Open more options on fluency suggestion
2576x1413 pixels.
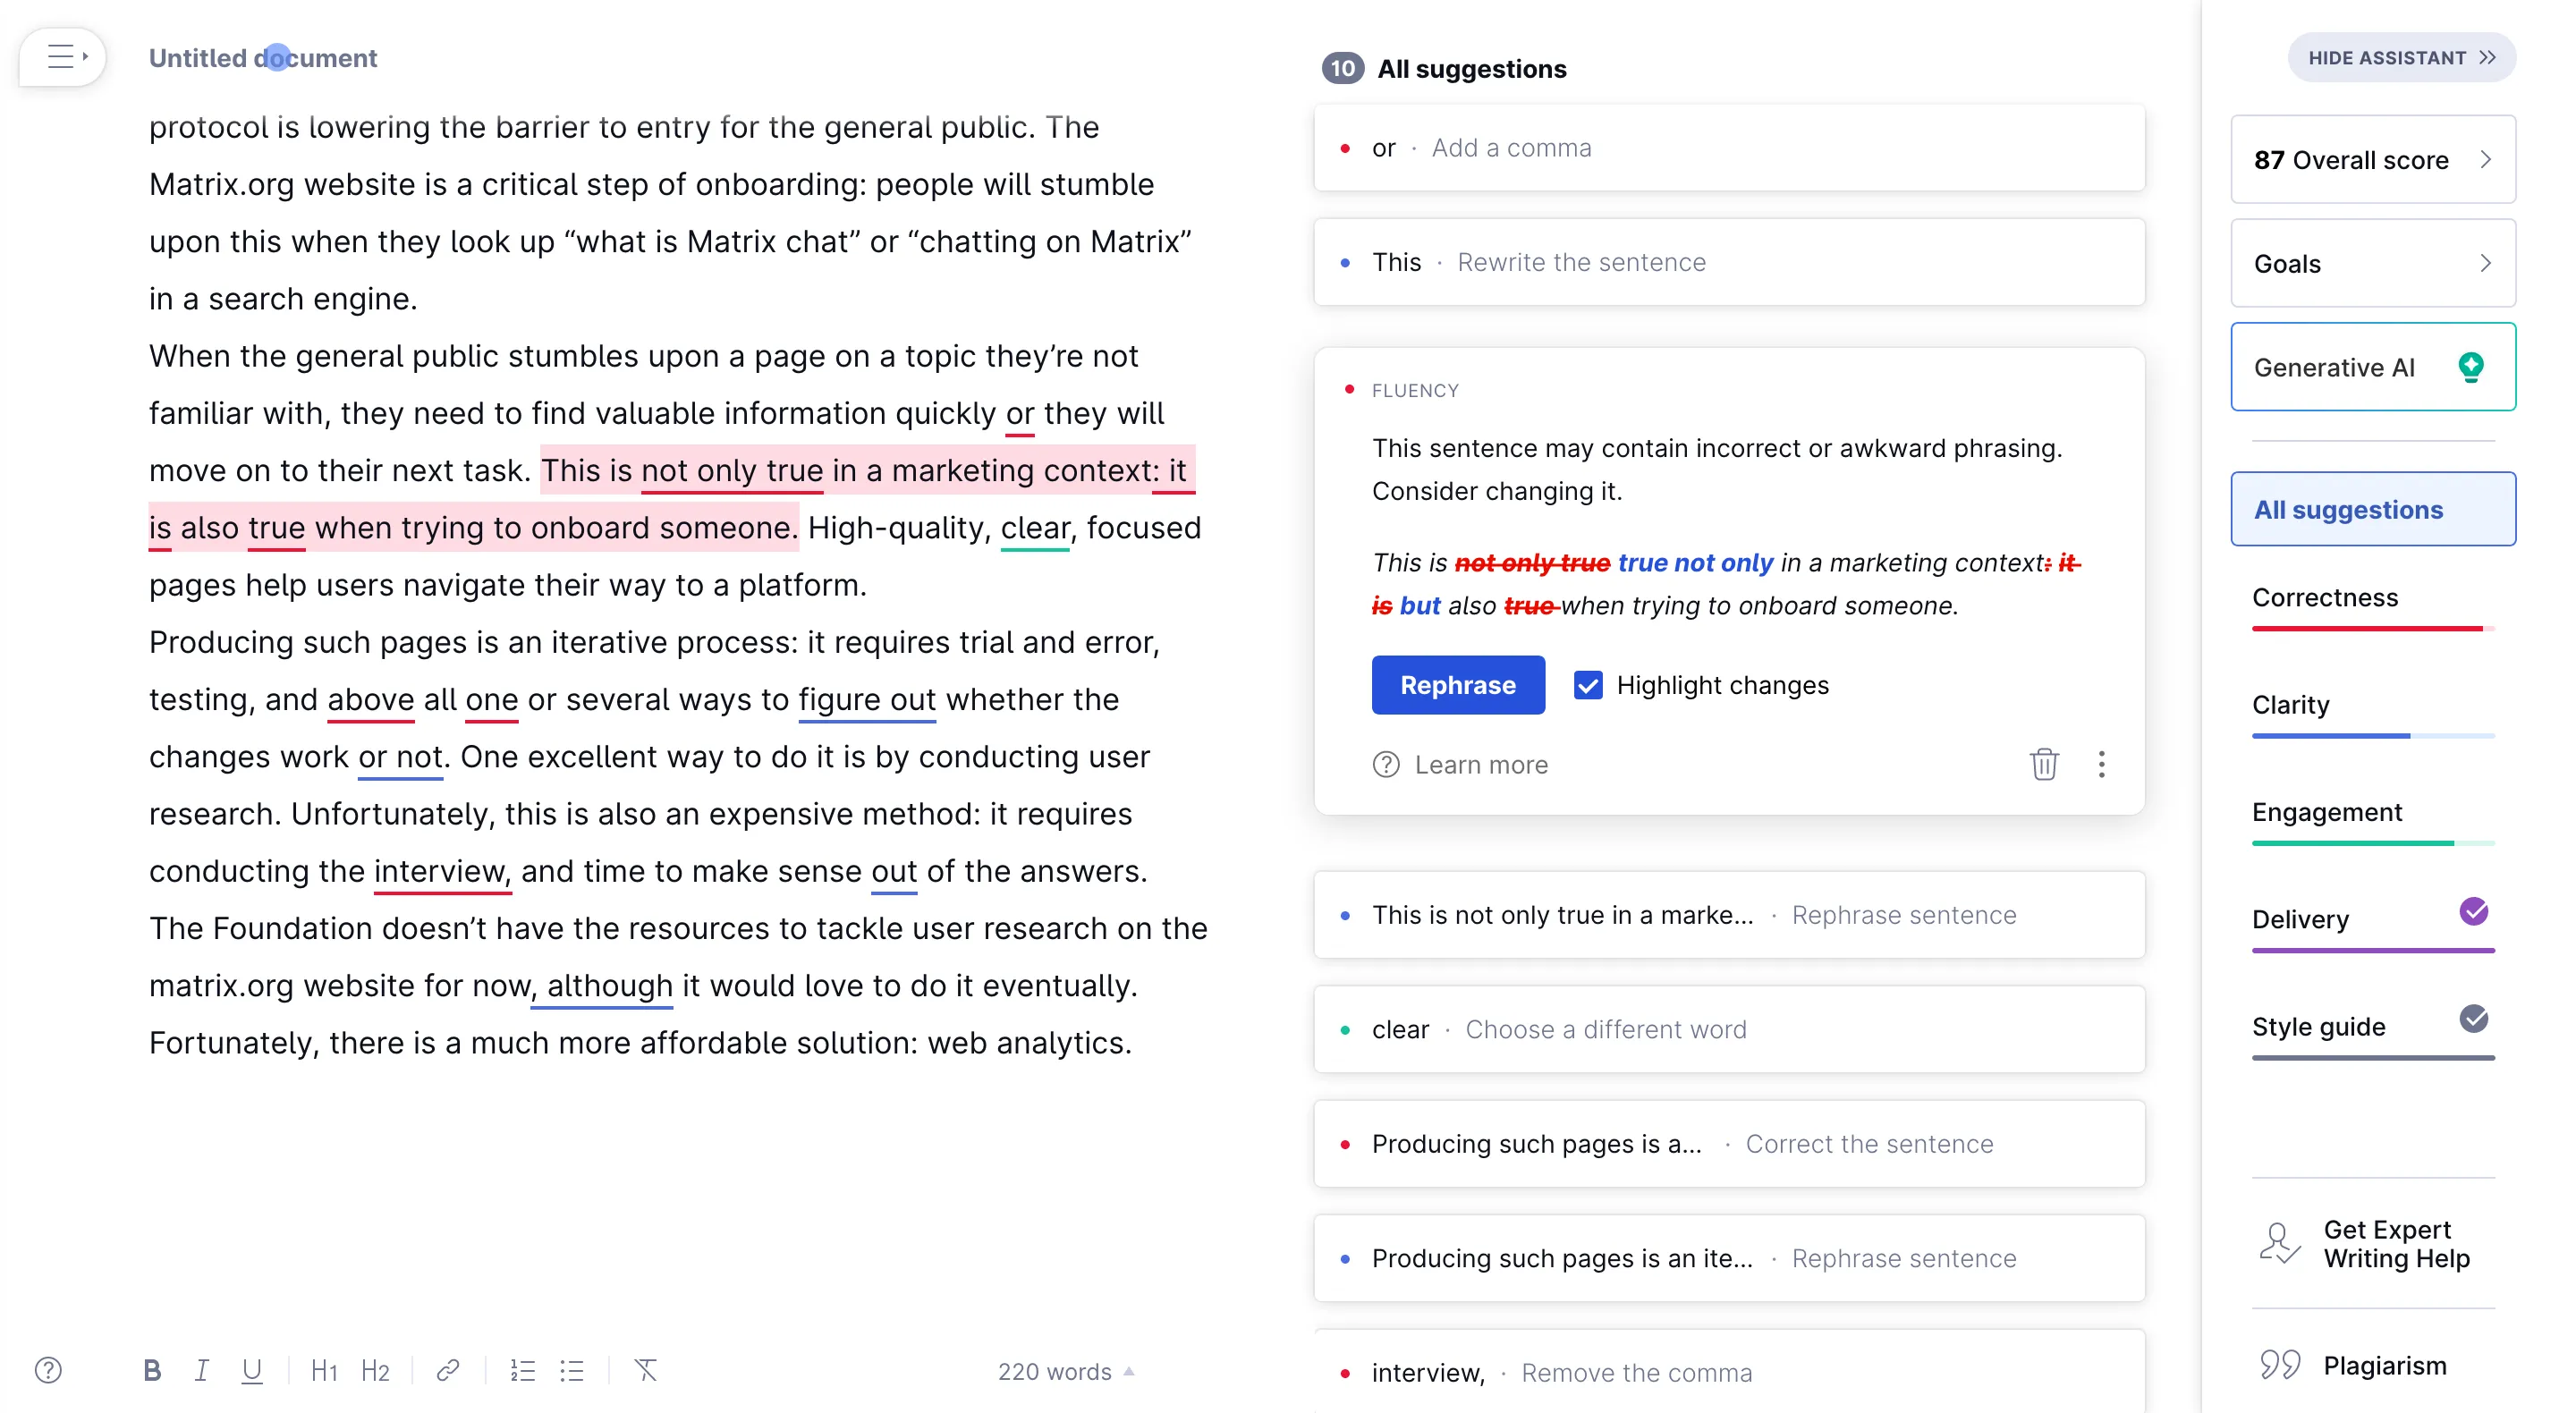[2102, 764]
